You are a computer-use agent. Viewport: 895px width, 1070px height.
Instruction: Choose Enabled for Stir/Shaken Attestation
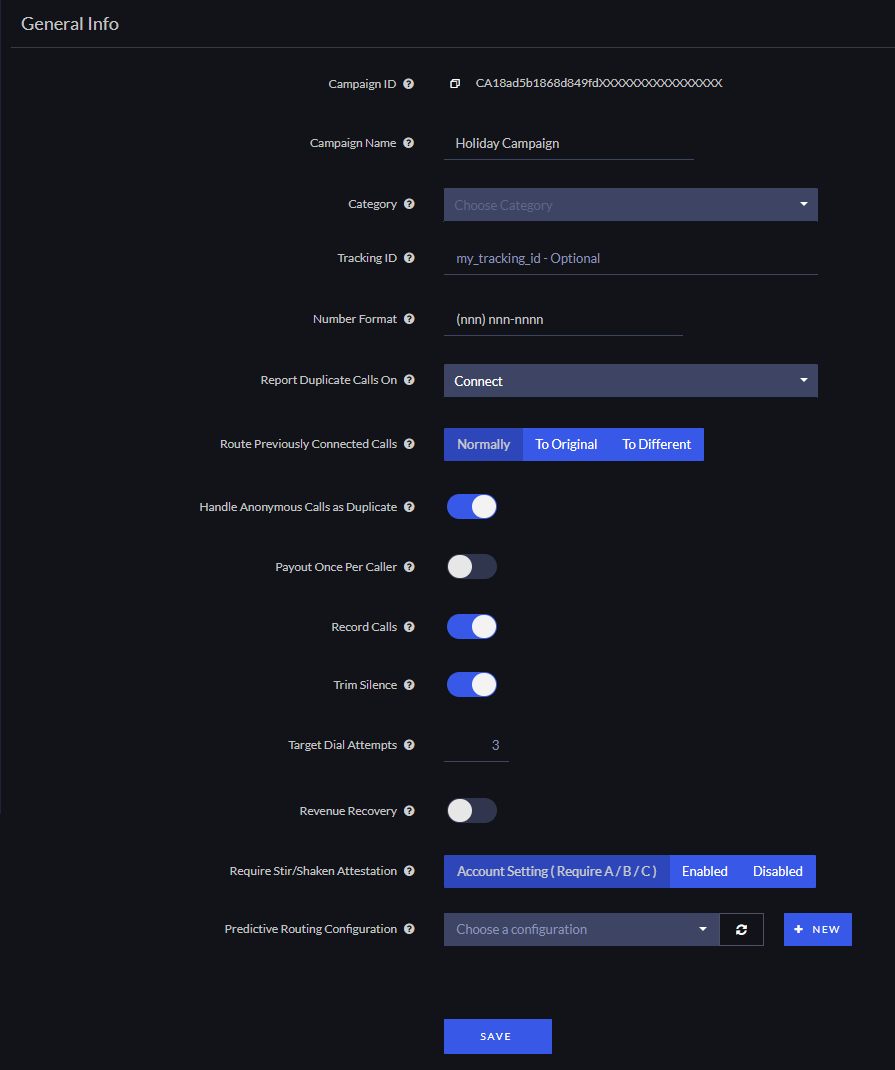(704, 871)
